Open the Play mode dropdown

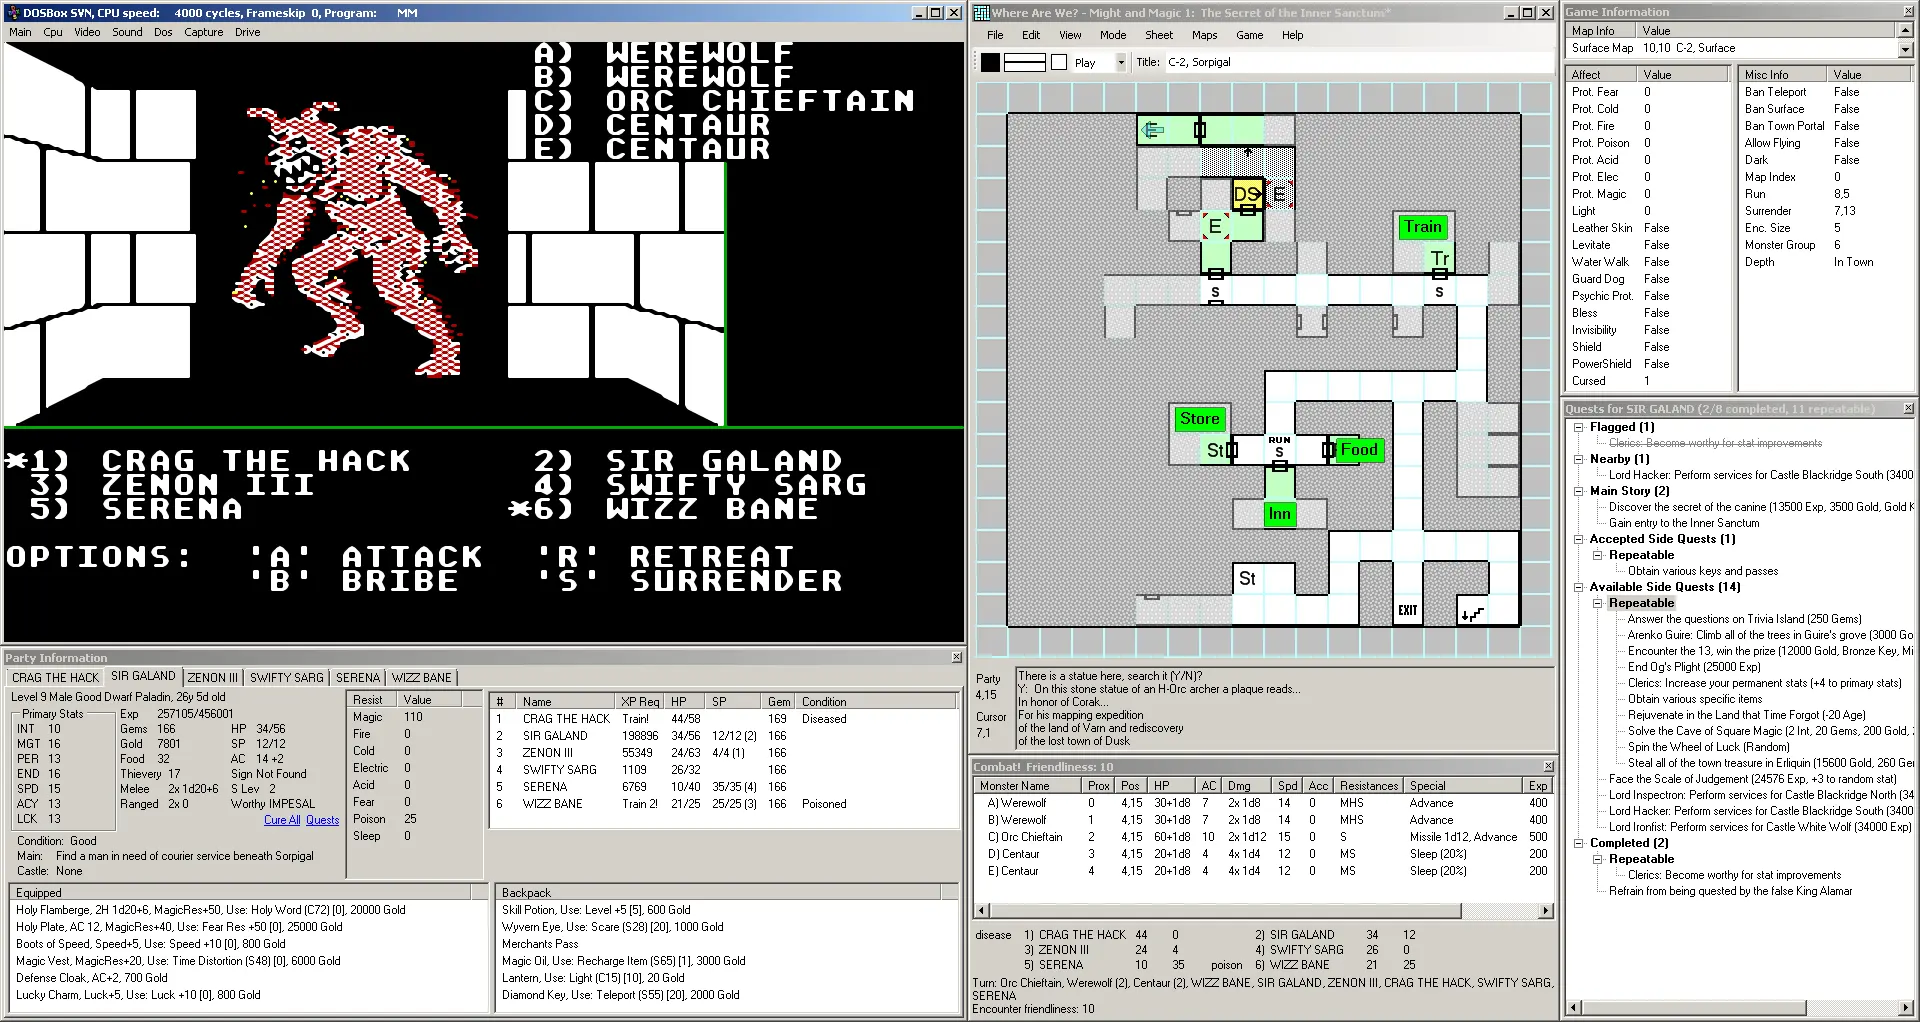[1120, 62]
